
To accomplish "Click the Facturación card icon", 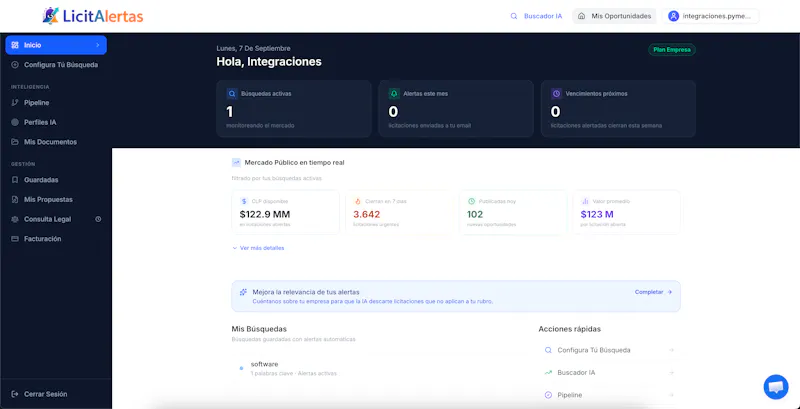I will tap(15, 239).
